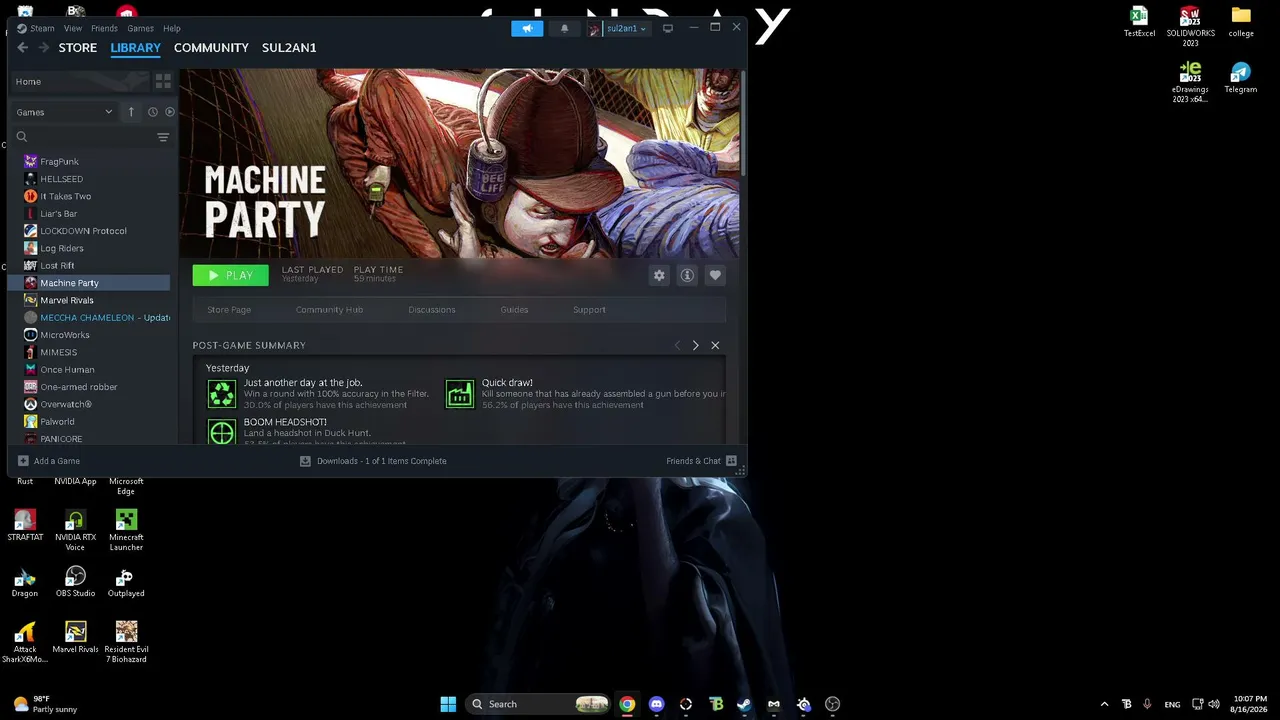Click the library Home button
Viewport: 1280px width, 720px height.
(x=79, y=81)
